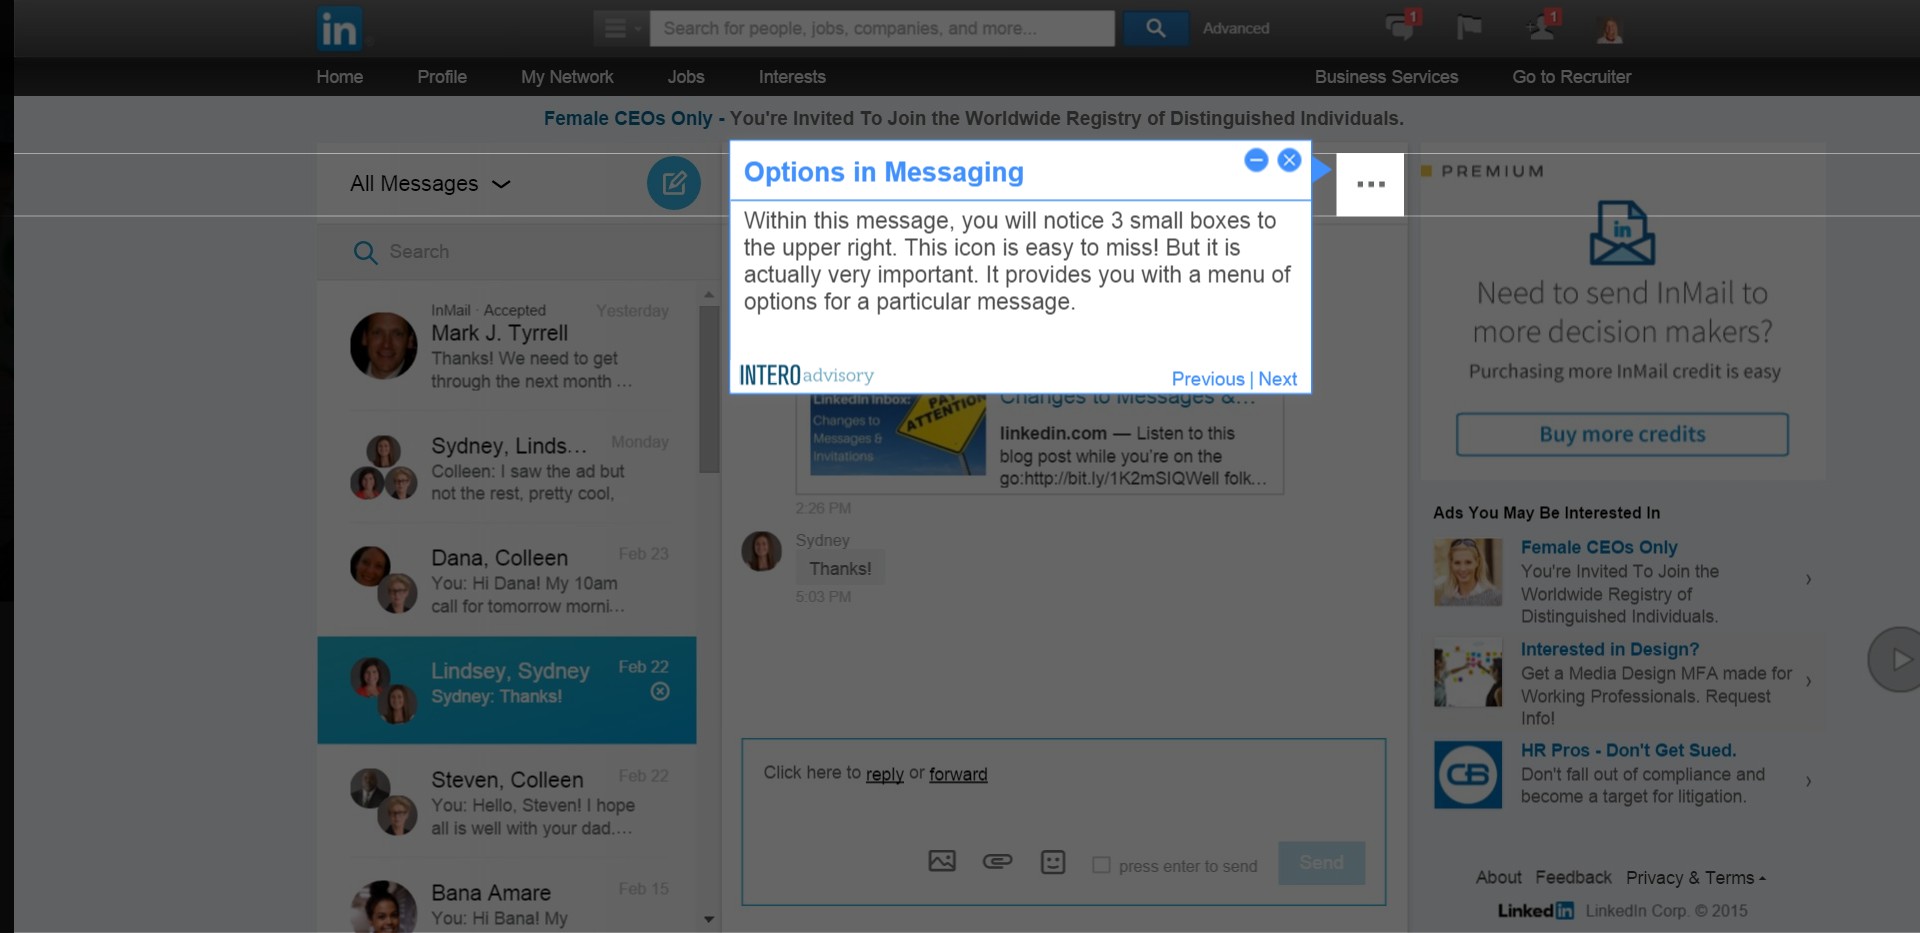Screen dimensions: 1920x933
Task: Click the inbox search magnifier icon
Action: click(x=365, y=252)
